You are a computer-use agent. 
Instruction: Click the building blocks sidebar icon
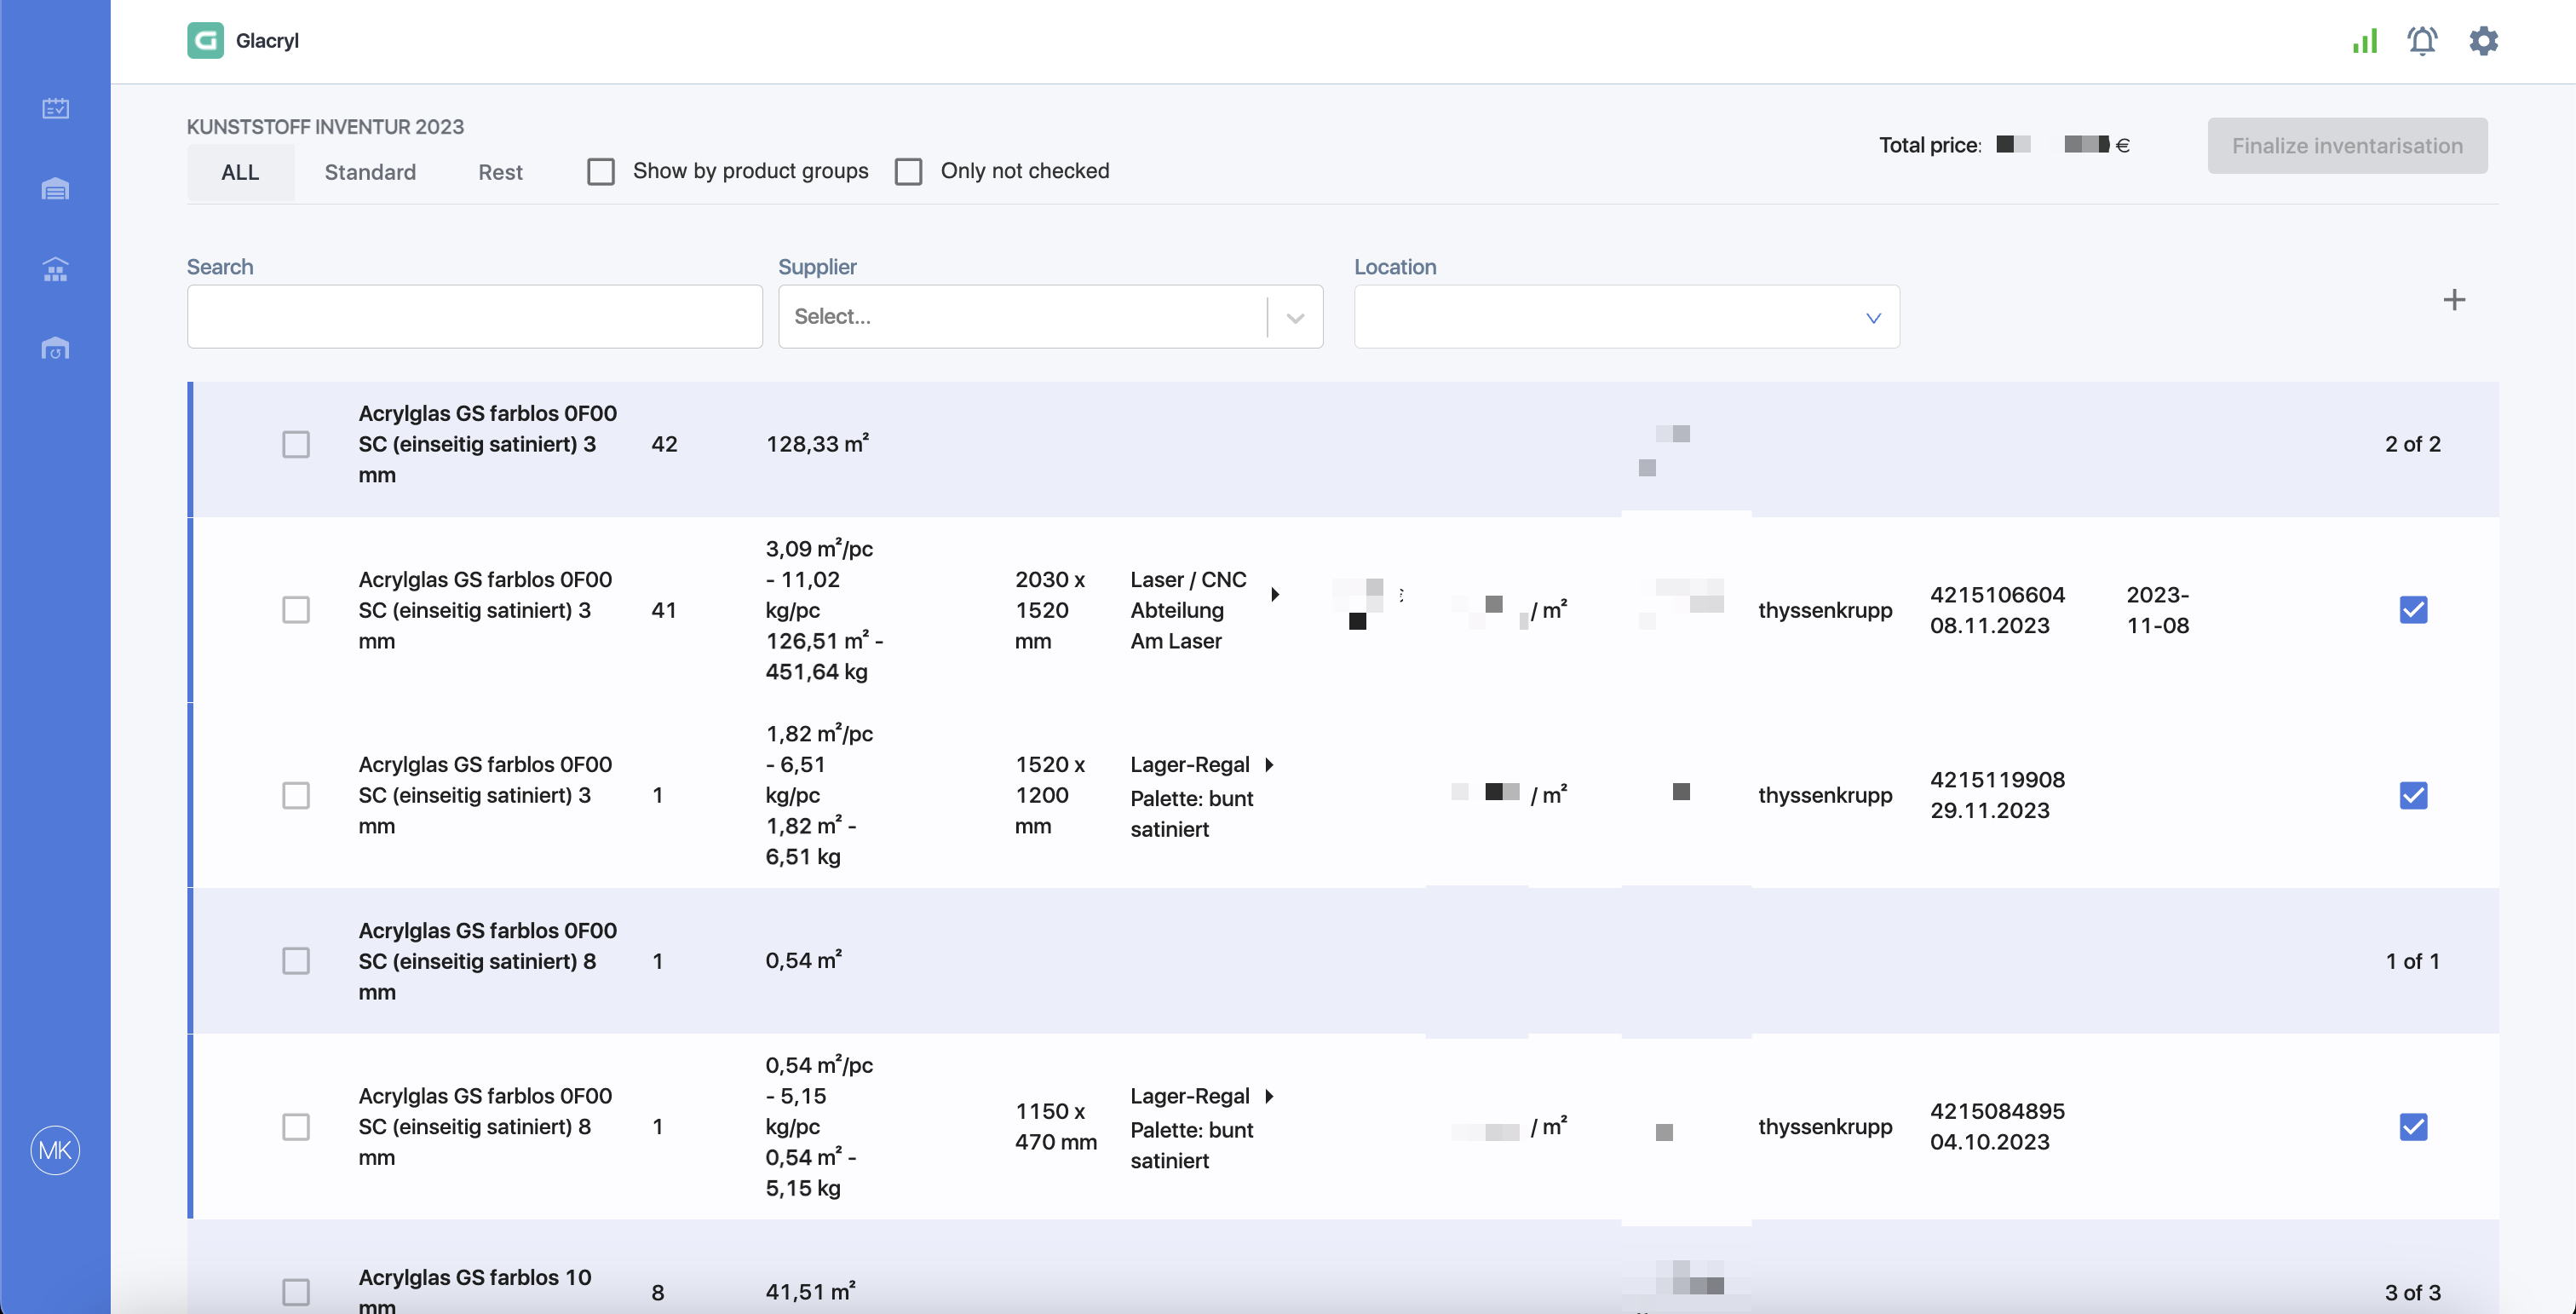[x=55, y=269]
